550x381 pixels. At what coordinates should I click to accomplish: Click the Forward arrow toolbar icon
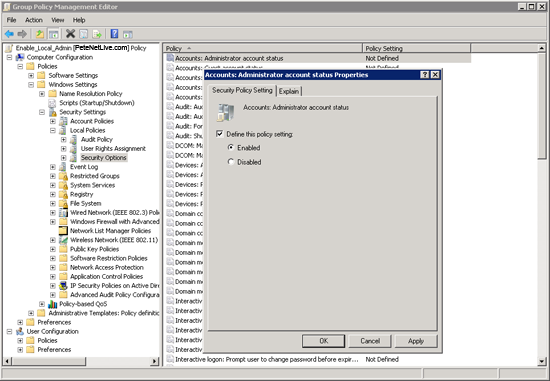[x=22, y=34]
